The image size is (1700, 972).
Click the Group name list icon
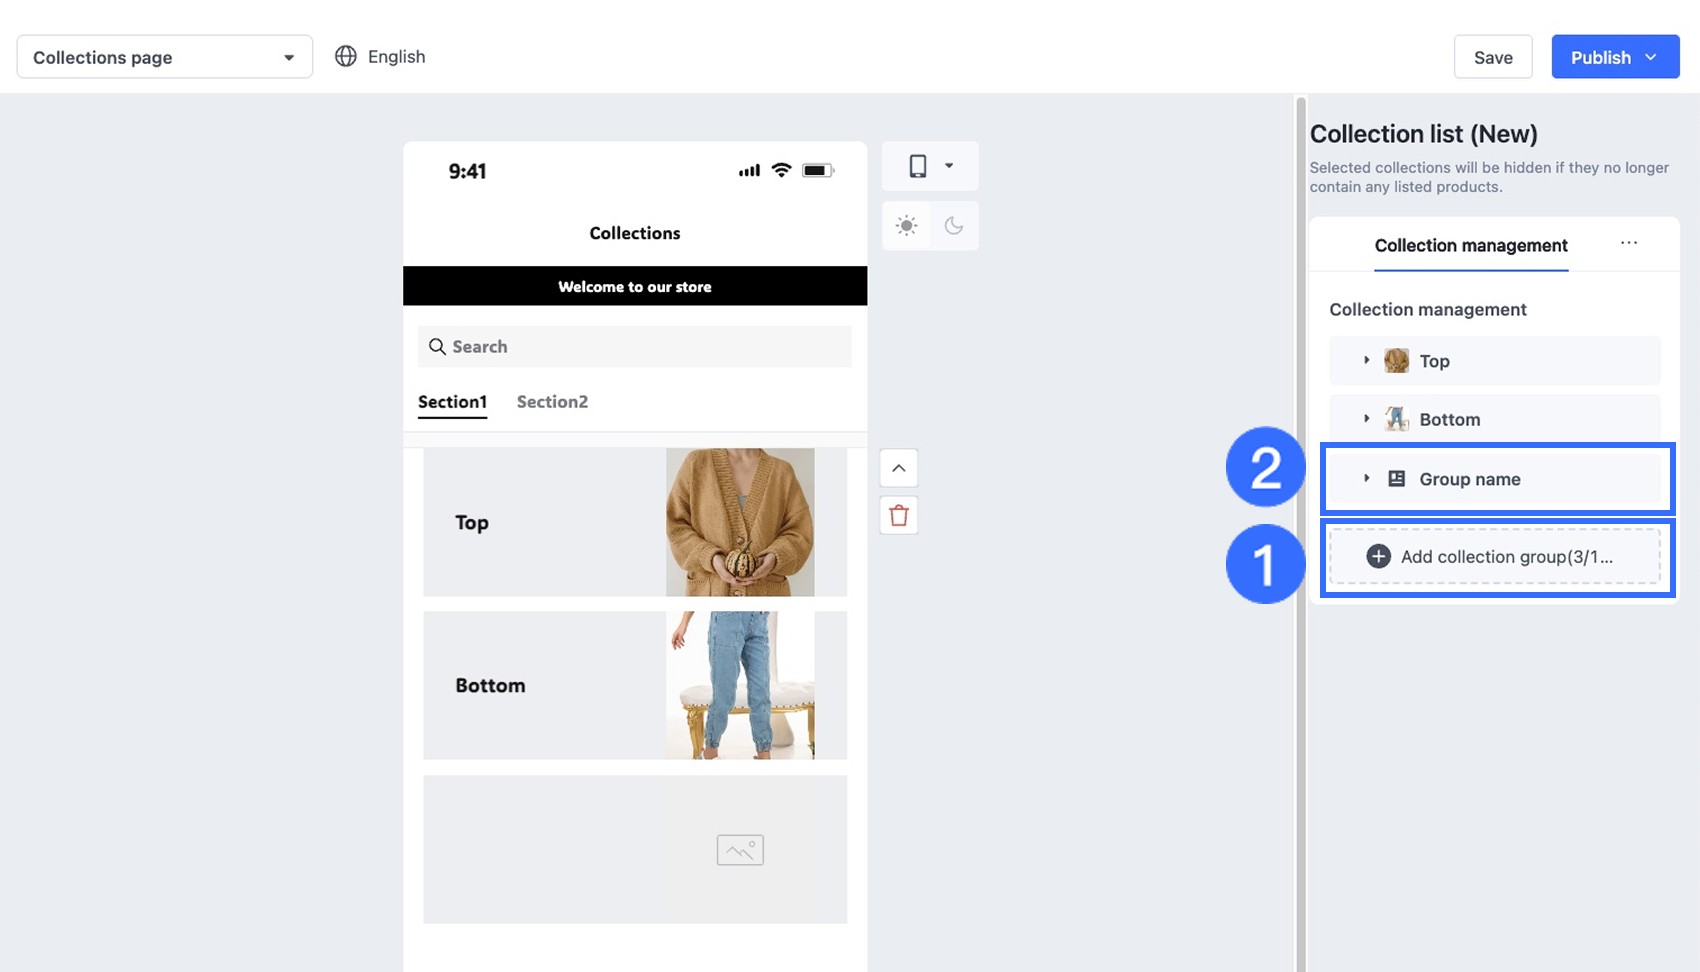[x=1396, y=479]
